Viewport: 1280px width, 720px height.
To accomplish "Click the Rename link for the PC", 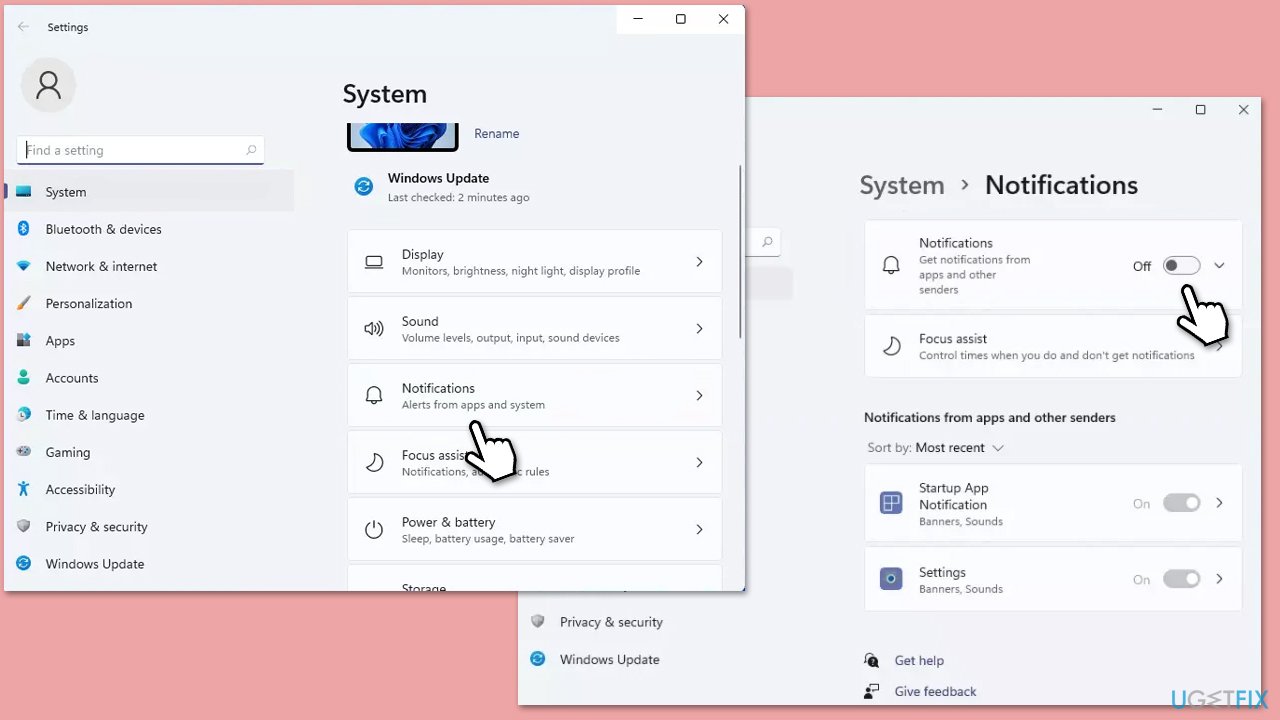I will pos(496,134).
